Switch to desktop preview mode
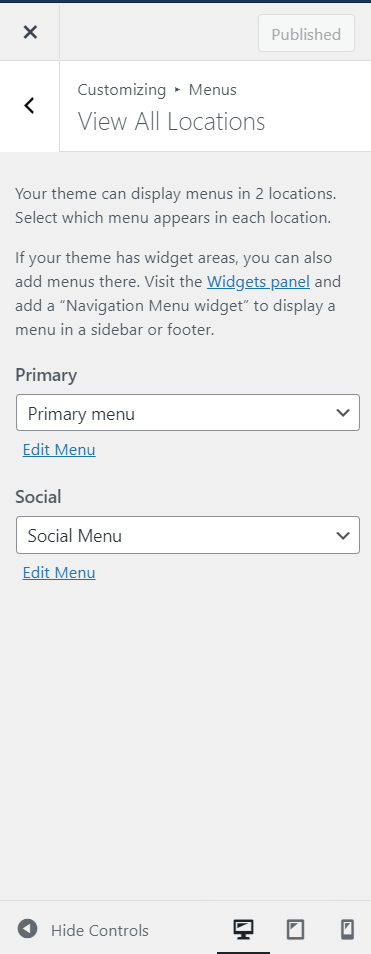Image resolution: width=371 pixels, height=954 pixels. click(243, 929)
